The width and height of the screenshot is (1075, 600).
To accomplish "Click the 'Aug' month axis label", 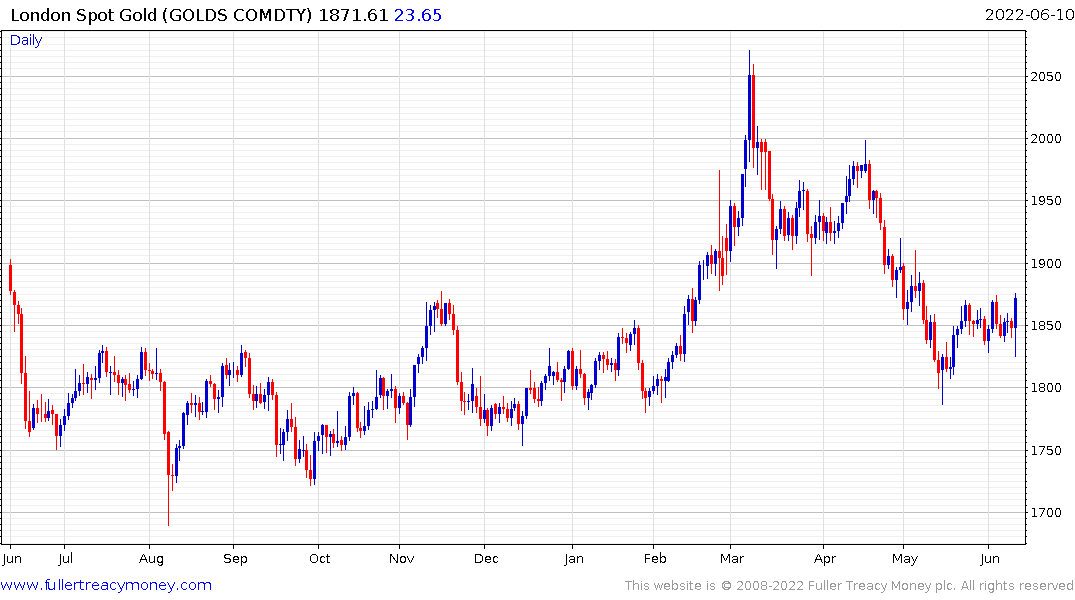I will tap(152, 559).
